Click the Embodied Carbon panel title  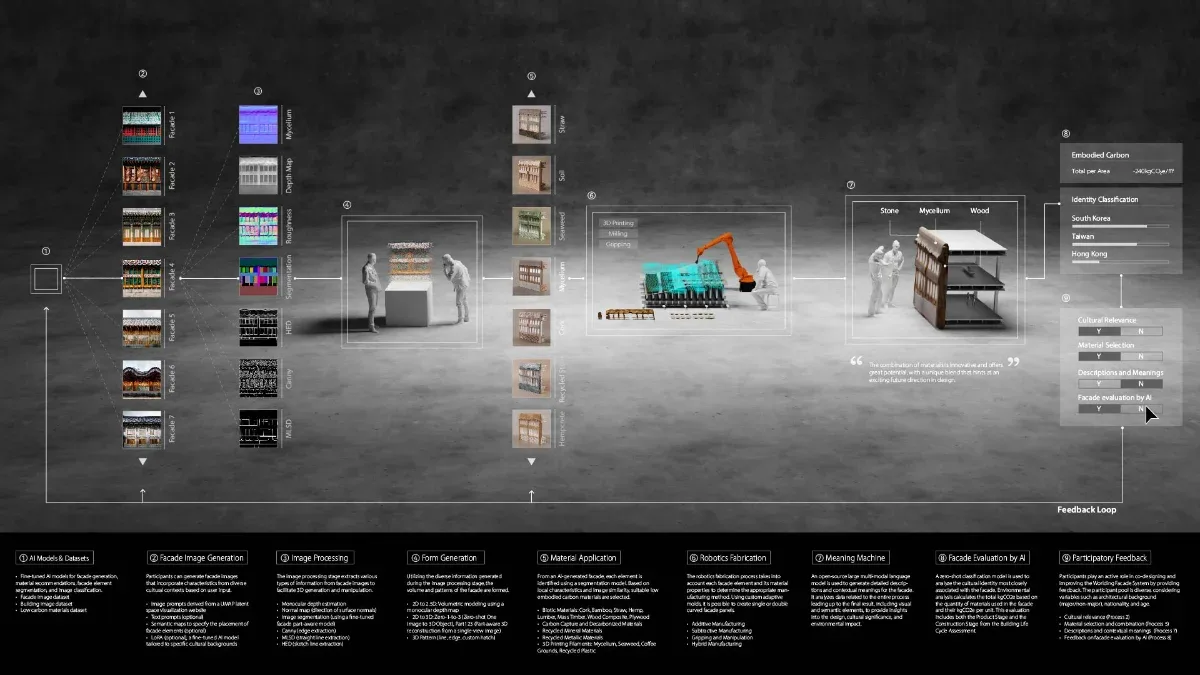(1100, 156)
